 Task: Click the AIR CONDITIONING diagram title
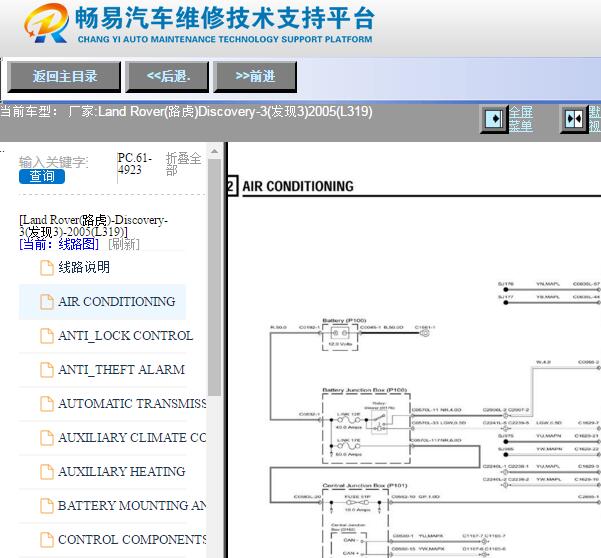click(x=298, y=186)
